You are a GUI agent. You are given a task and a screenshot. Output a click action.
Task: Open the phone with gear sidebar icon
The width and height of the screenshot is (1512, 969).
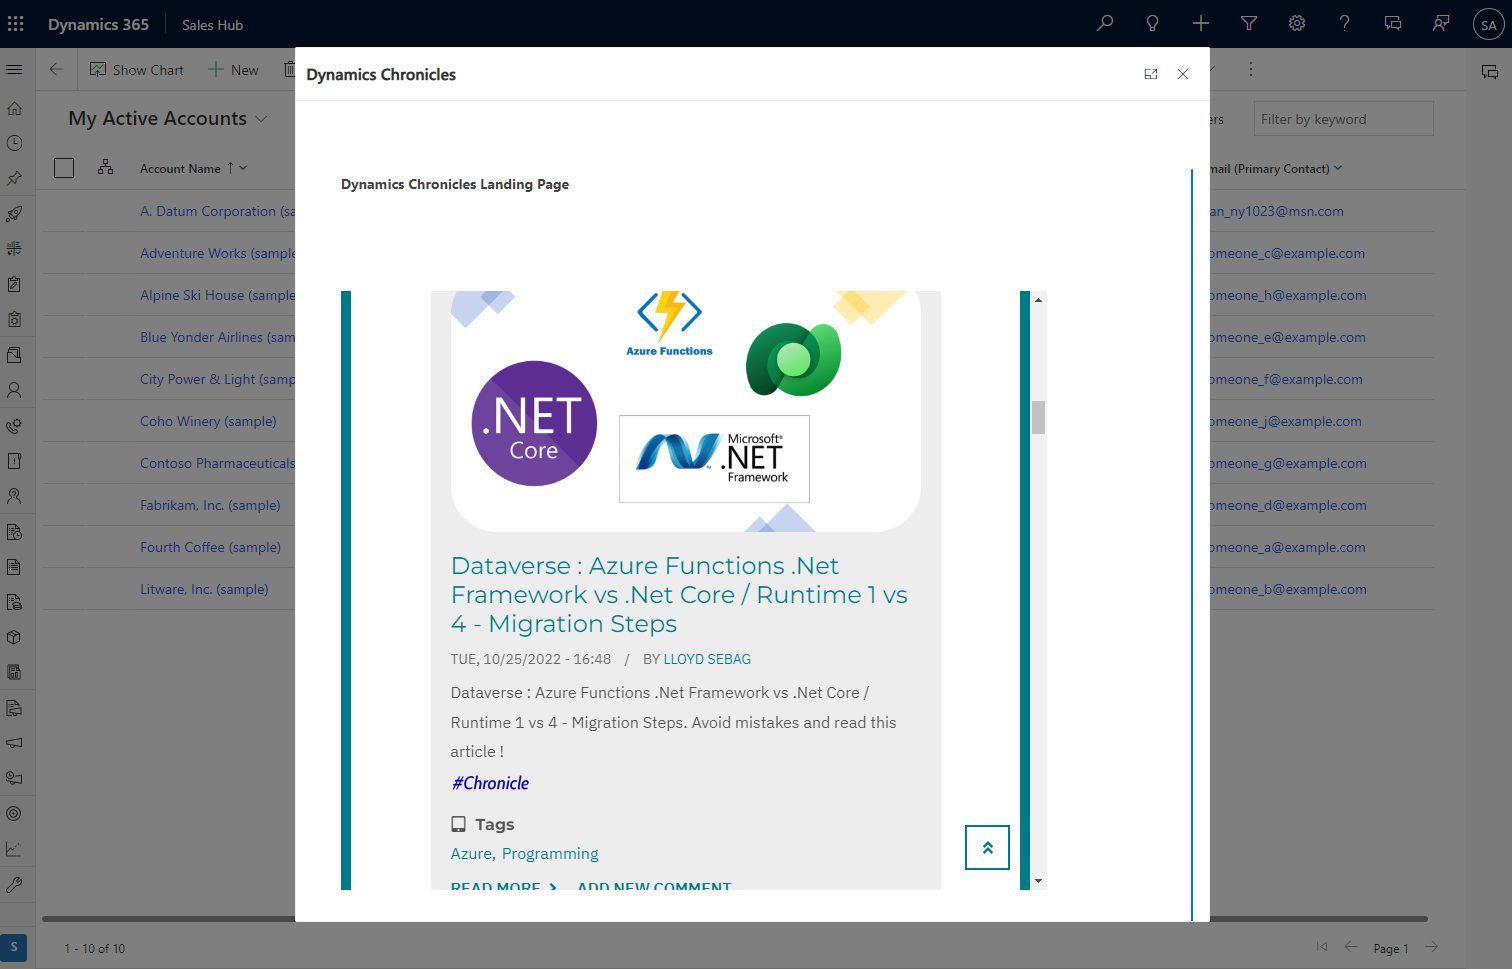[14, 426]
